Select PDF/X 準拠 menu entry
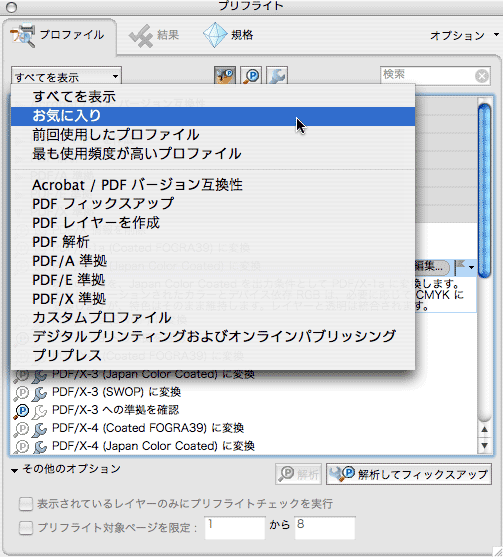This screenshot has height=557, width=503. point(213,299)
